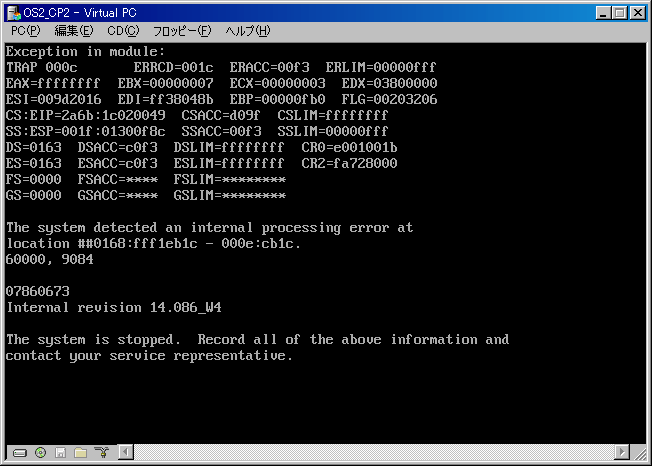Click the network adapter status icon
Screen dimensions: 652x466
tap(101, 452)
